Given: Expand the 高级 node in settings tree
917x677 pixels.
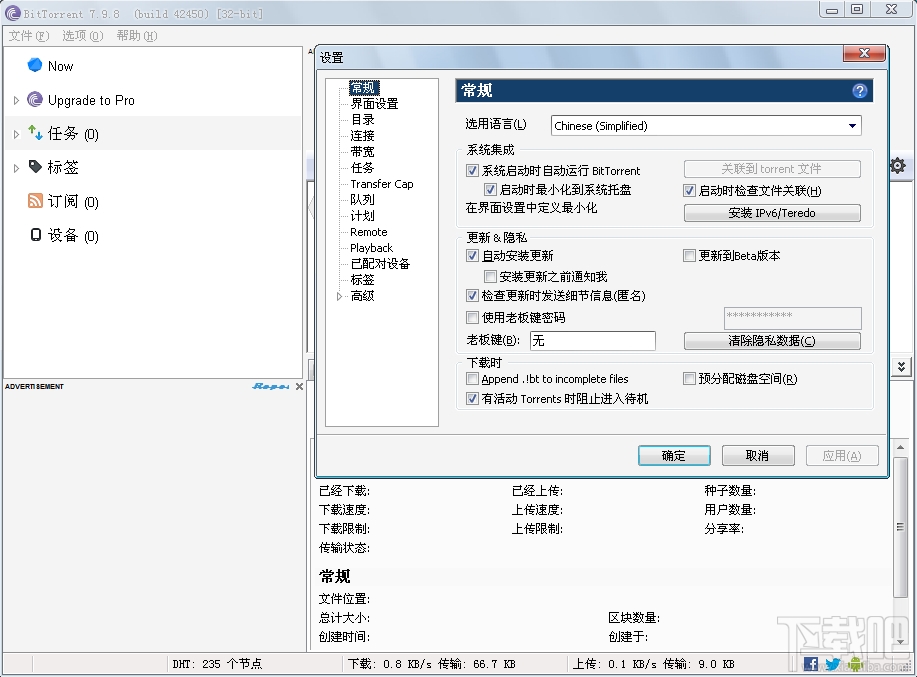Looking at the screenshot, I should click(340, 295).
